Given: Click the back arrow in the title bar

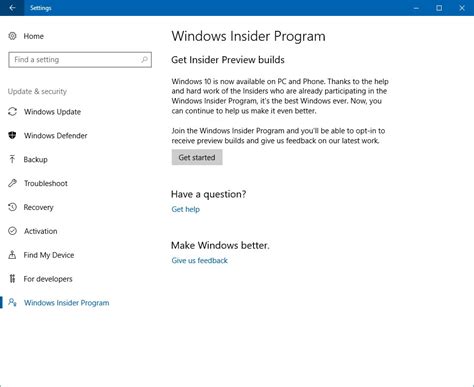Looking at the screenshot, I should click(12, 8).
